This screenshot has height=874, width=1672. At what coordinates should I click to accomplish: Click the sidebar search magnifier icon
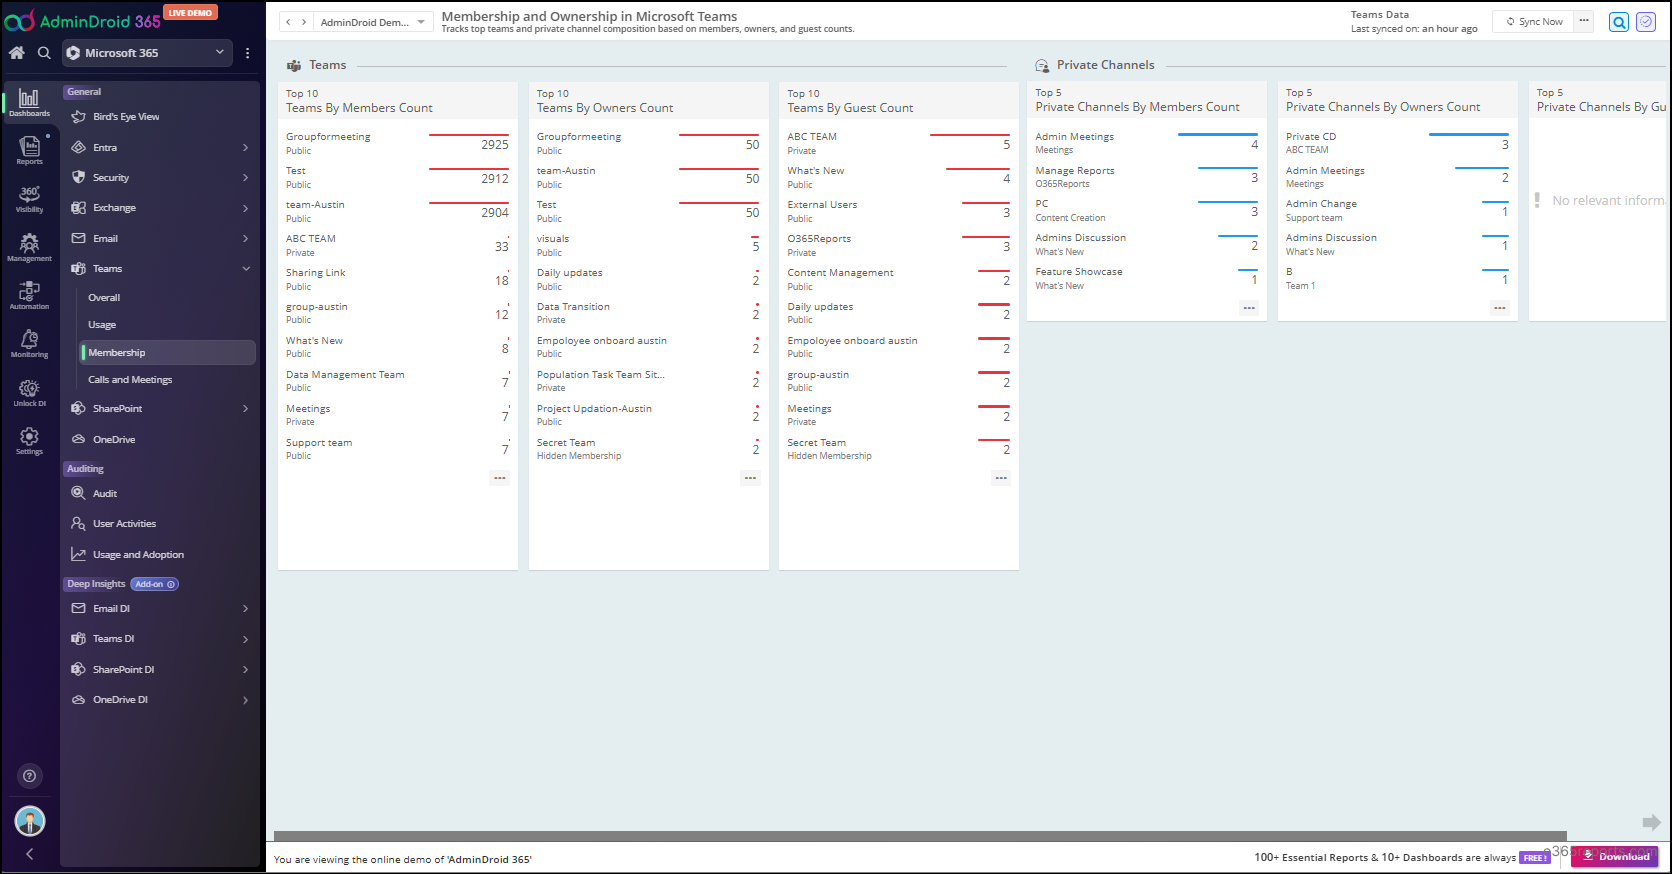click(x=44, y=53)
